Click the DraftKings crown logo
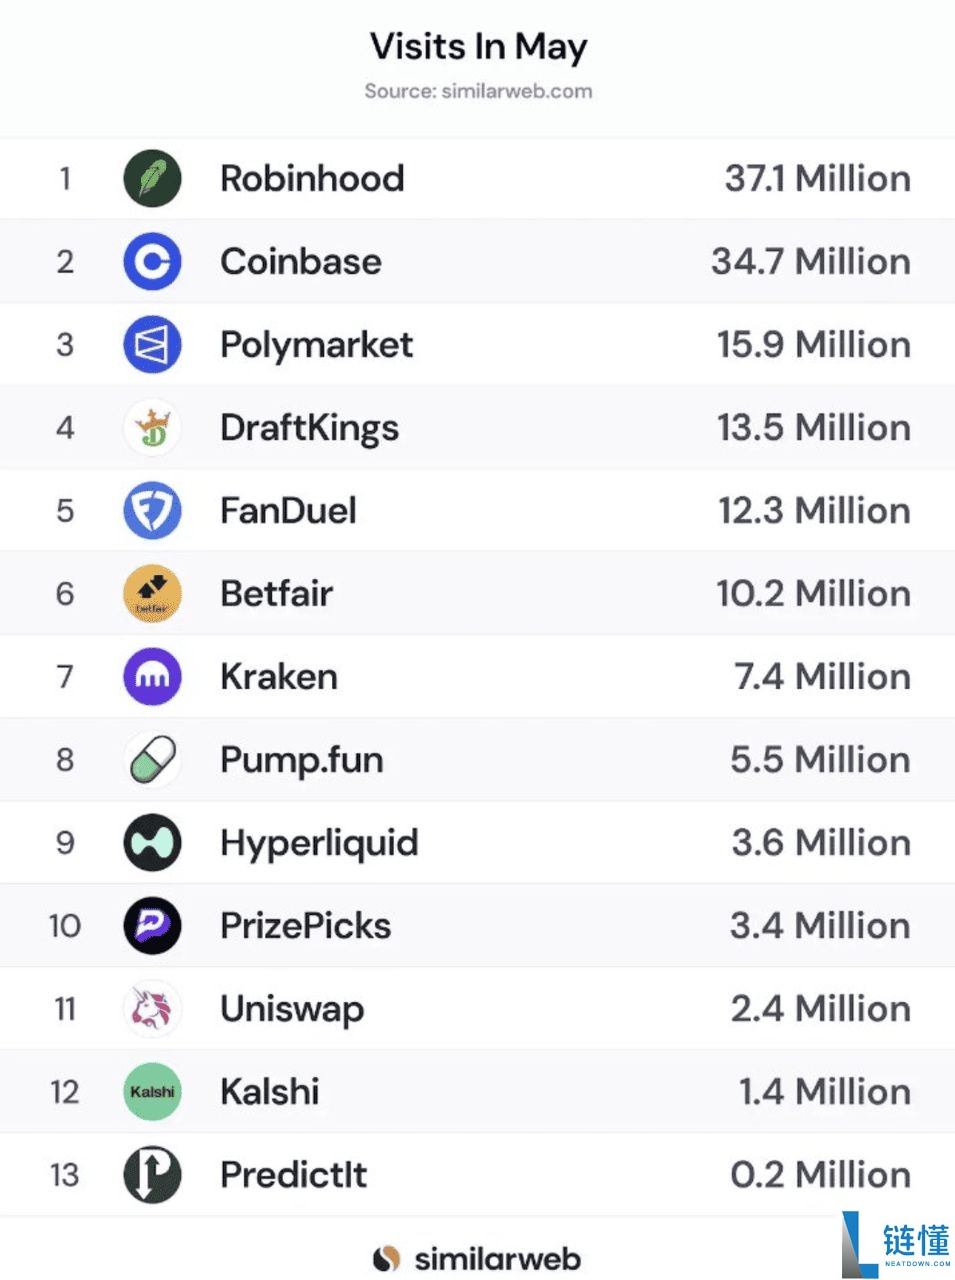 pyautogui.click(x=152, y=428)
